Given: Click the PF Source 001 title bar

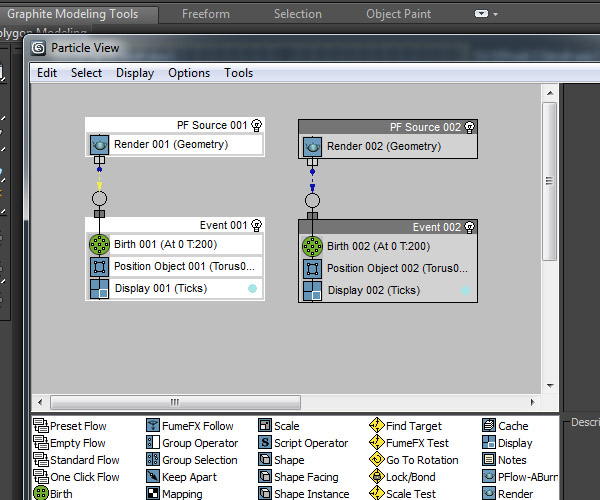Looking at the screenshot, I should (x=174, y=125).
